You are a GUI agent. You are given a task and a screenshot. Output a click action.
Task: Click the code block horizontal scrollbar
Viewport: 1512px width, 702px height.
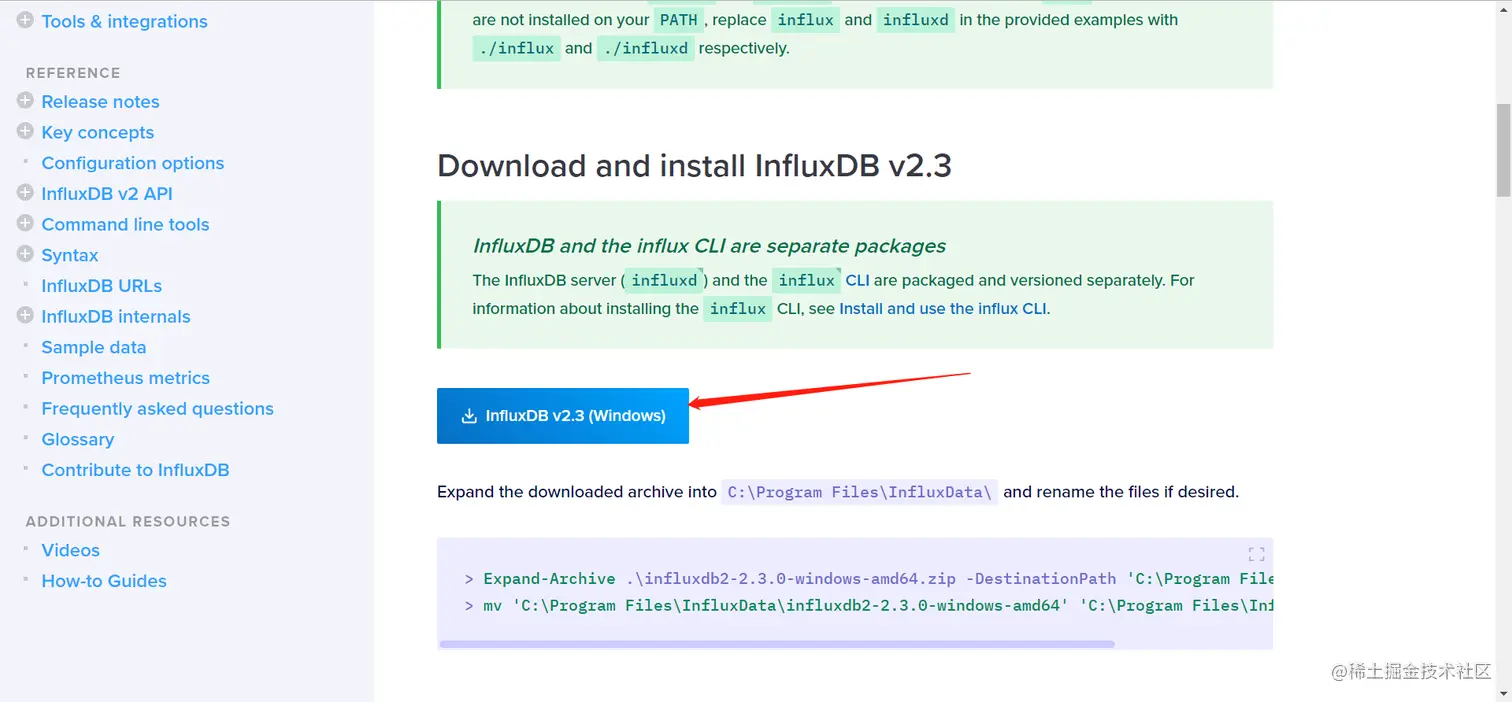[776, 644]
